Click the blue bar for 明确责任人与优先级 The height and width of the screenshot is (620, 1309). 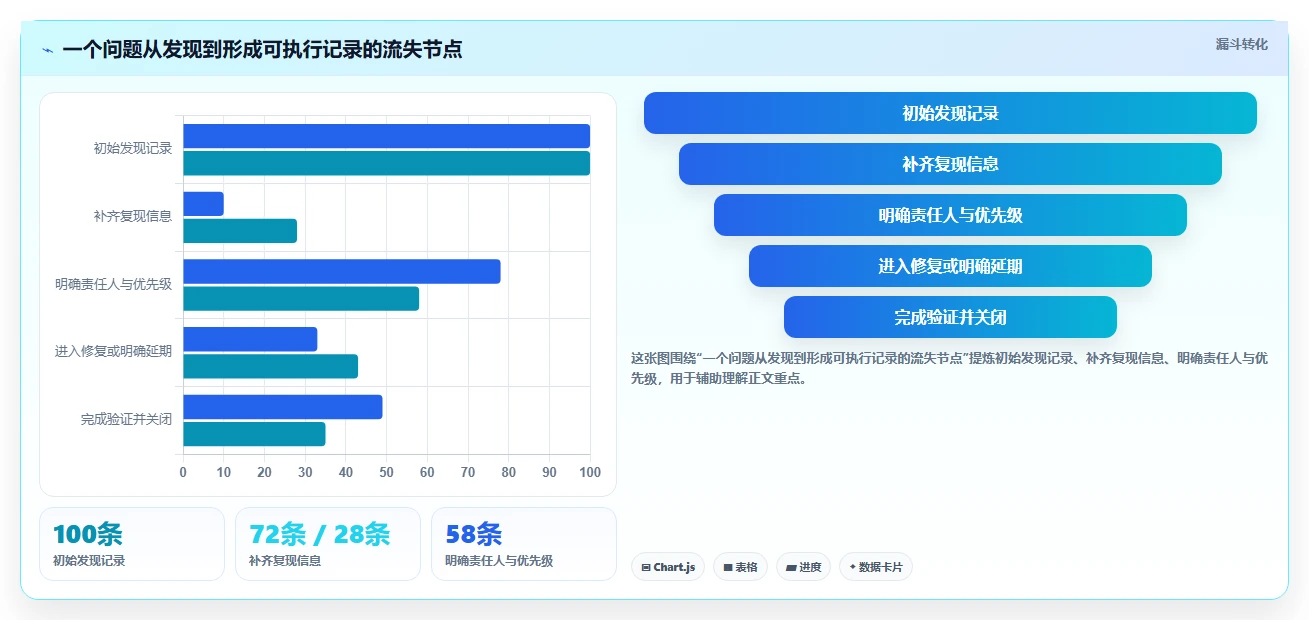[342, 271]
